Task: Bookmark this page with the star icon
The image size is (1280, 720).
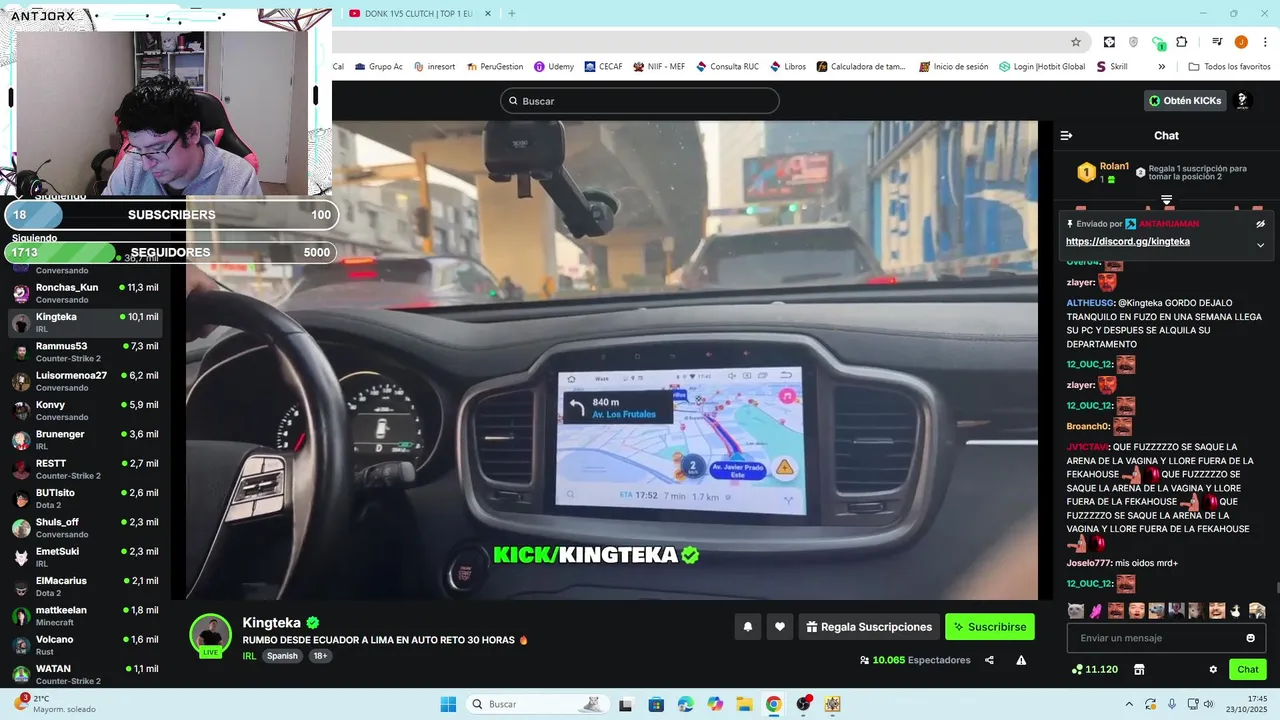Action: pos(1076,42)
